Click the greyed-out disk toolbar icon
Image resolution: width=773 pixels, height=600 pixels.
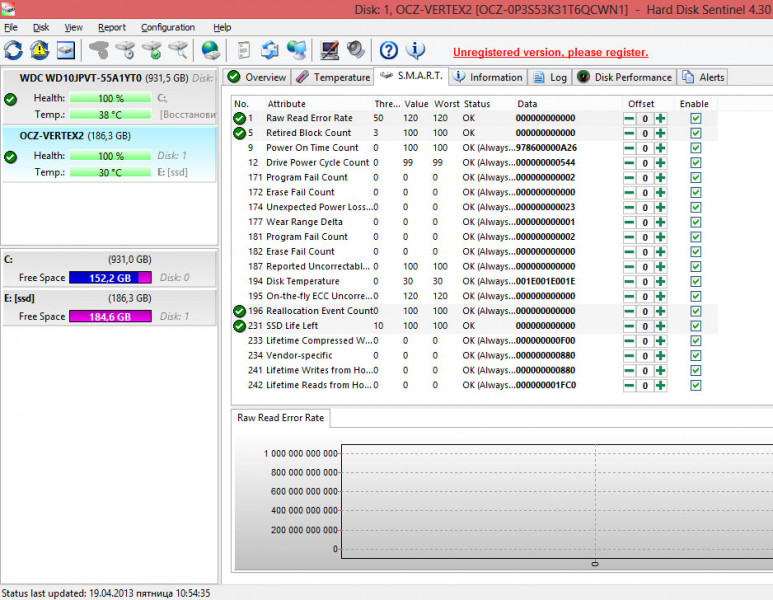[99, 50]
